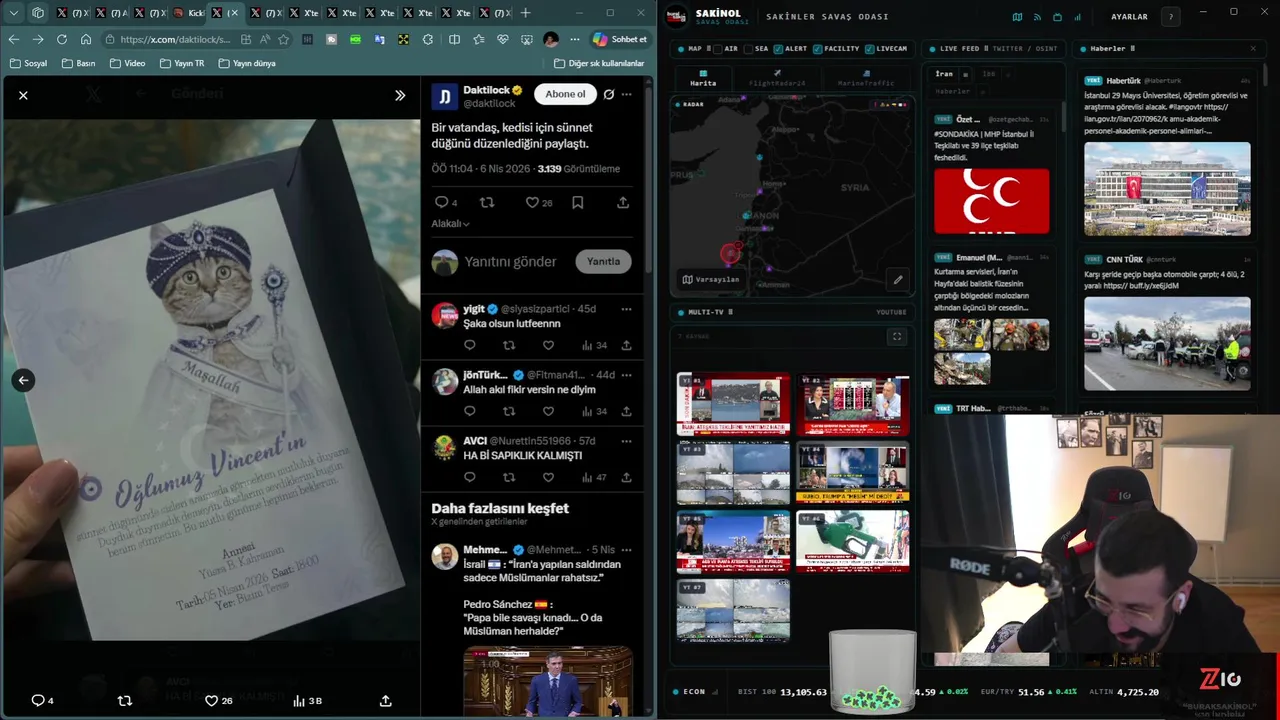Open the Sosyal bookmarks folder
Image resolution: width=1280 pixels, height=720 pixels.
point(29,63)
